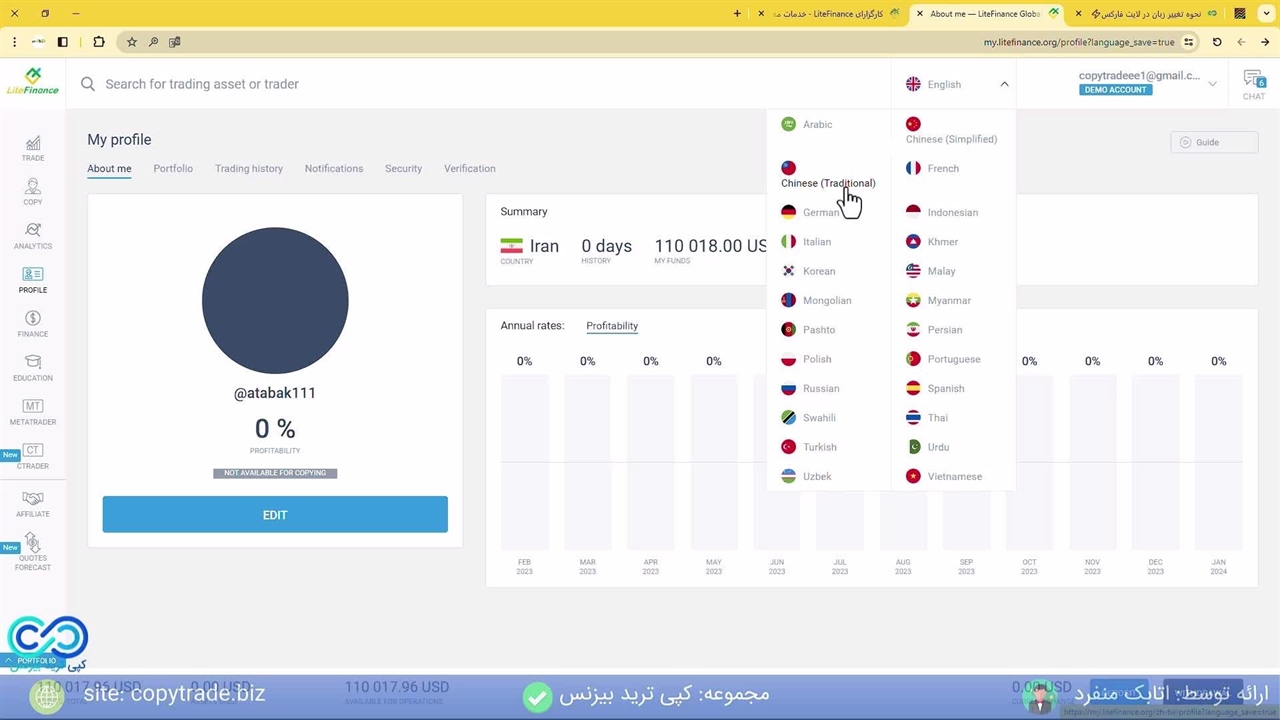Select the Profitability annual rates link

612,326
